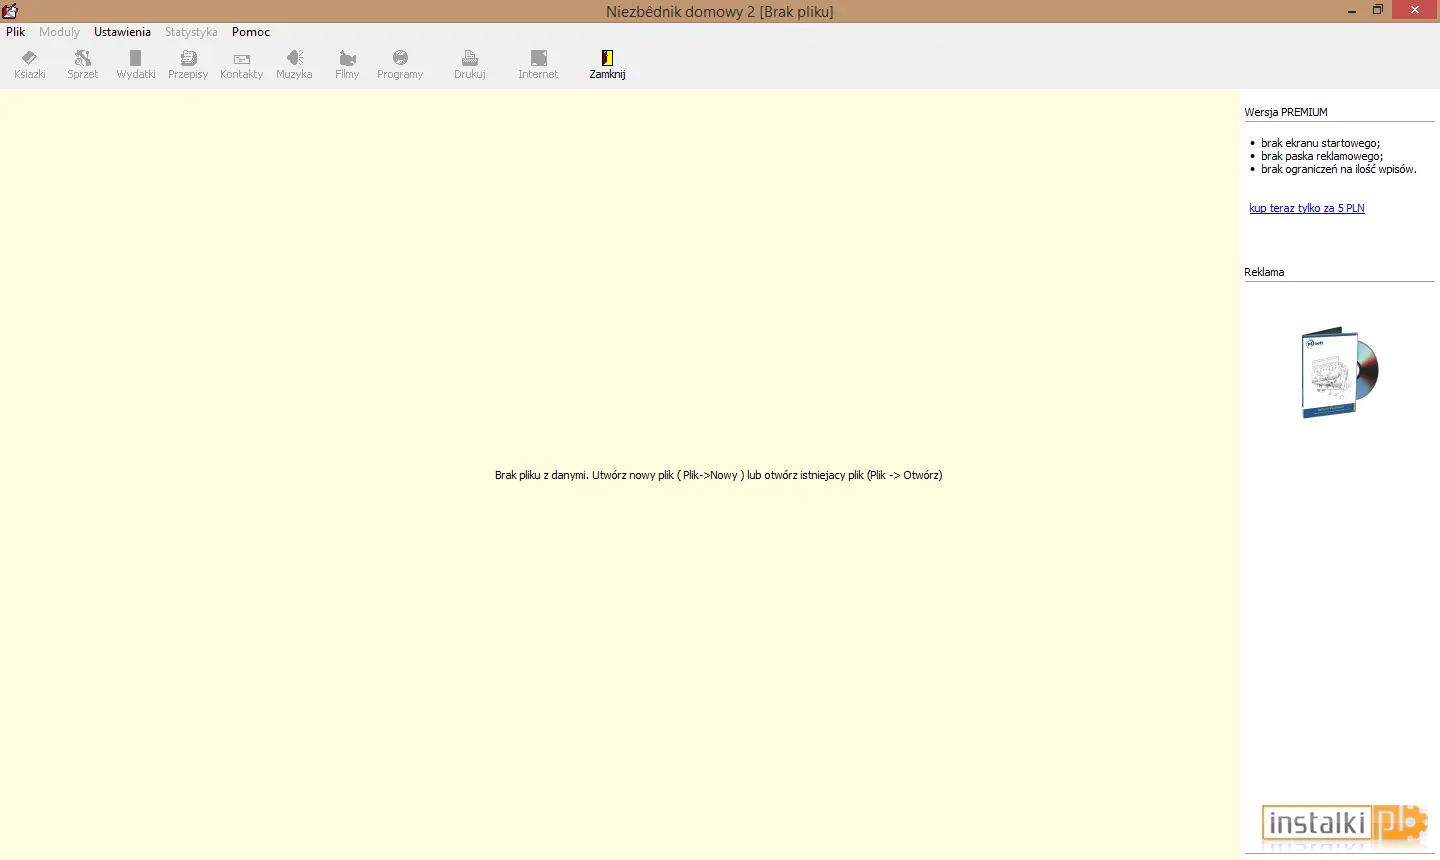Open the Plik menu
Screen dimensions: 1440x860
coord(16,32)
